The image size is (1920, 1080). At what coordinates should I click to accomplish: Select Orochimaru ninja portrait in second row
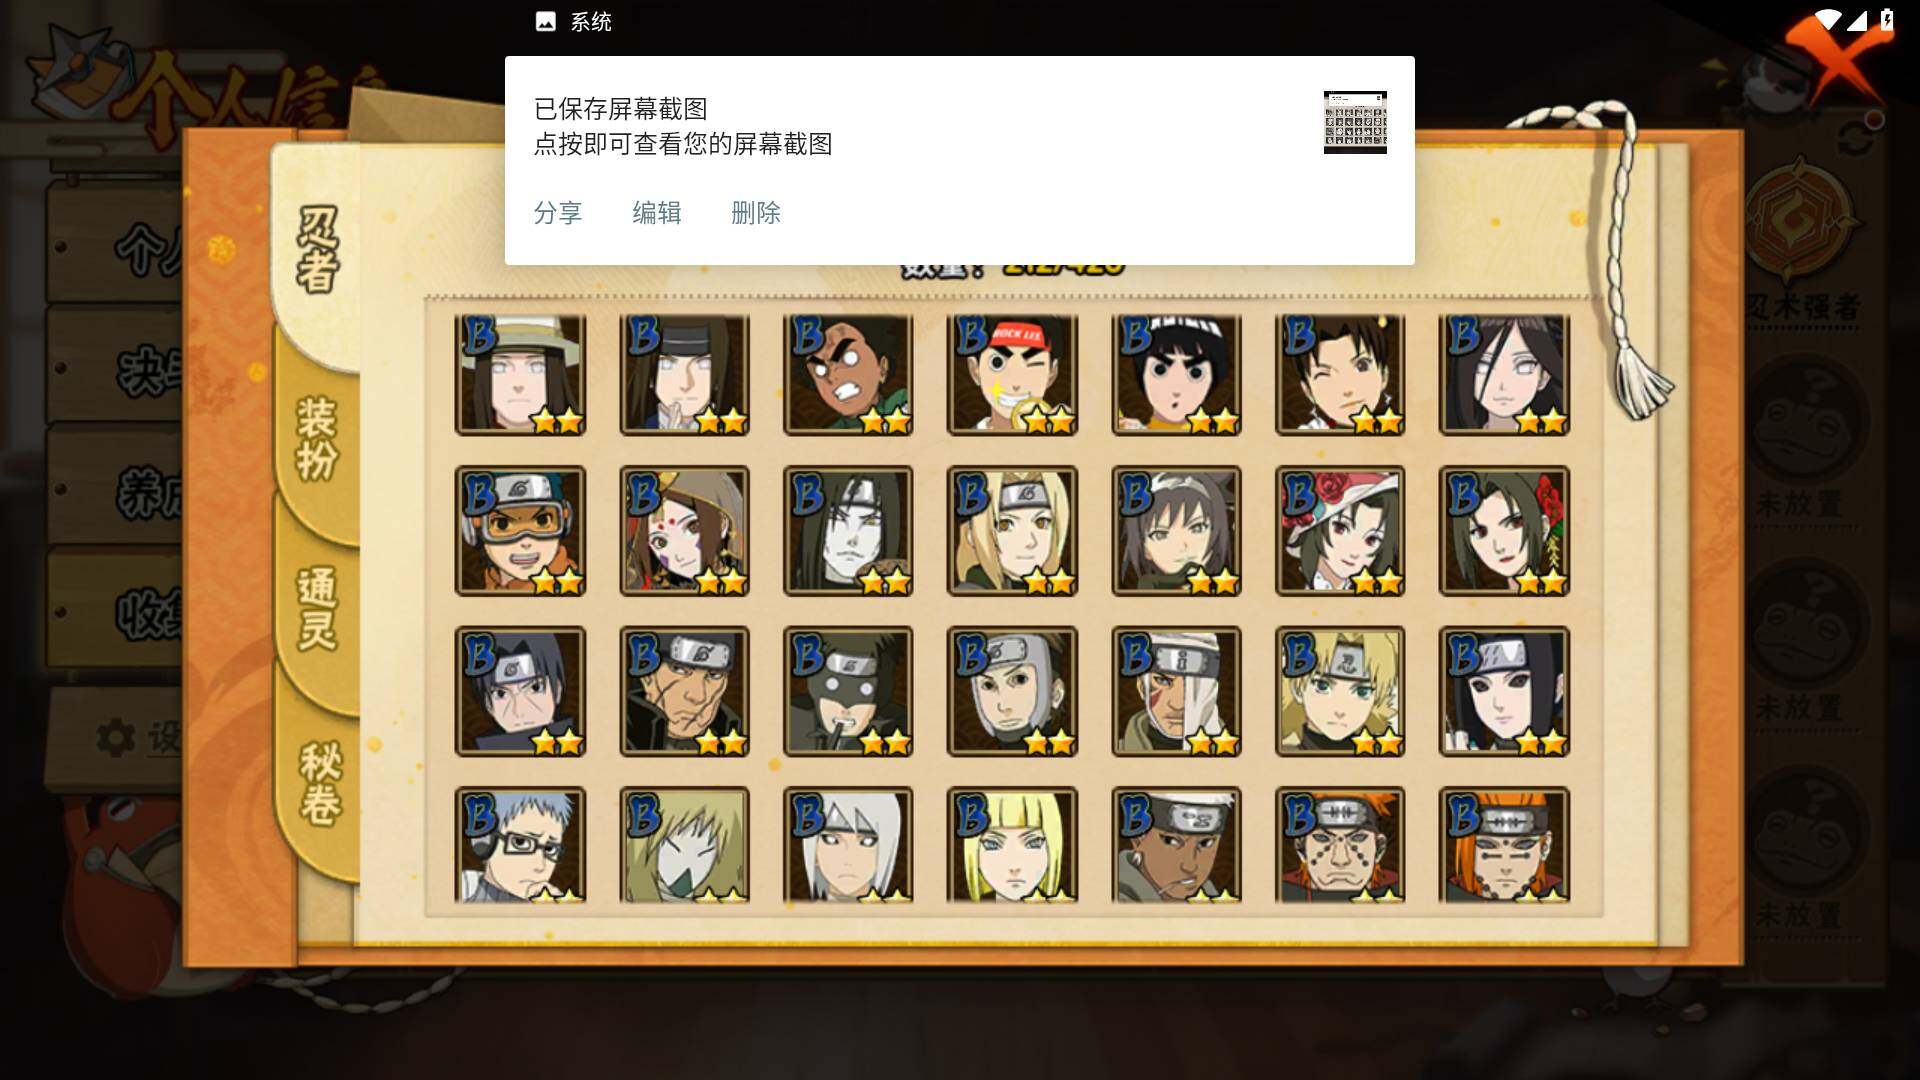[848, 531]
